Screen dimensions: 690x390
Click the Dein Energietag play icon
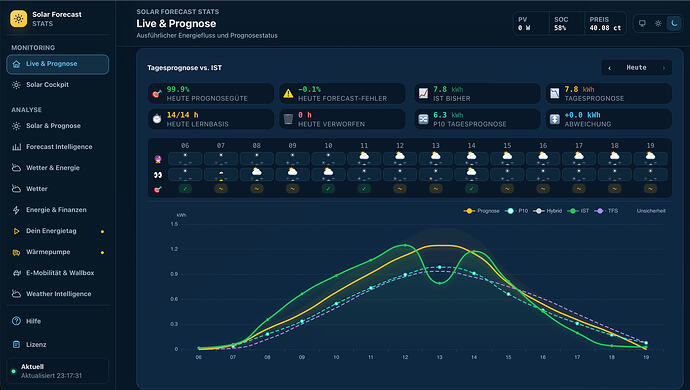16,231
